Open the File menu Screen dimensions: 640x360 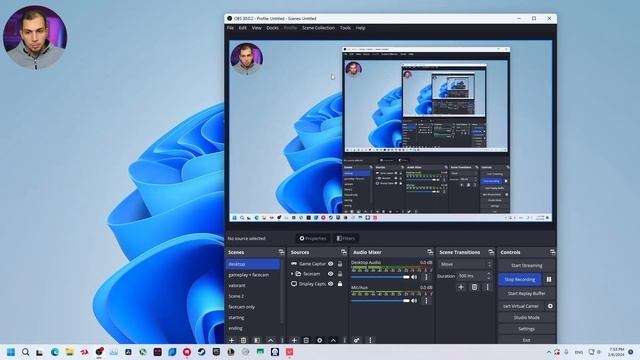(230, 28)
